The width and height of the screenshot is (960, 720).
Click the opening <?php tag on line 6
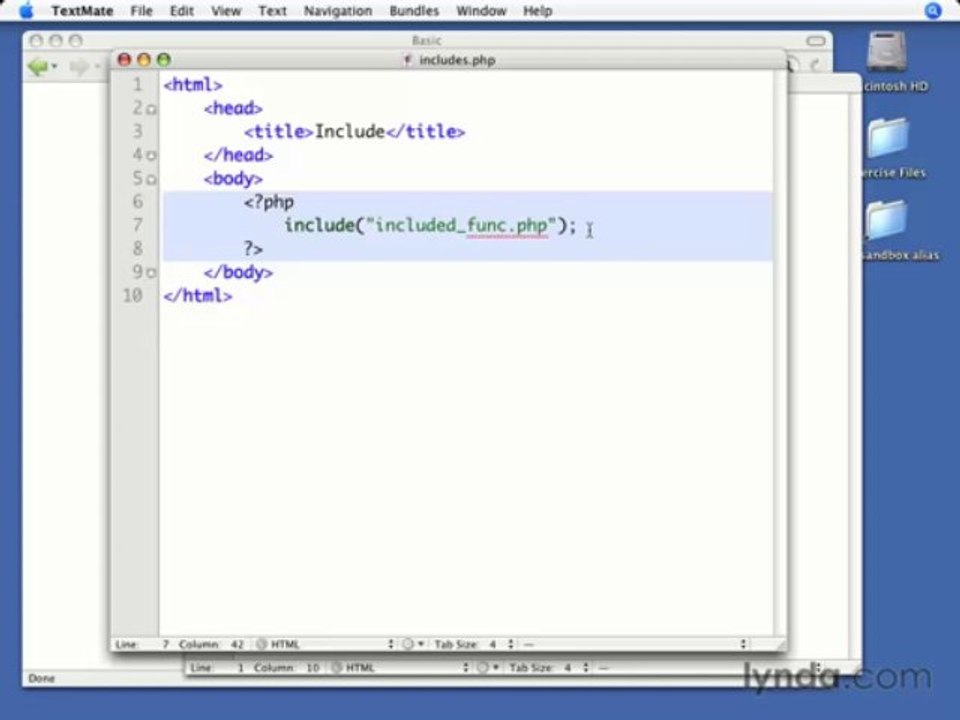[x=269, y=202]
